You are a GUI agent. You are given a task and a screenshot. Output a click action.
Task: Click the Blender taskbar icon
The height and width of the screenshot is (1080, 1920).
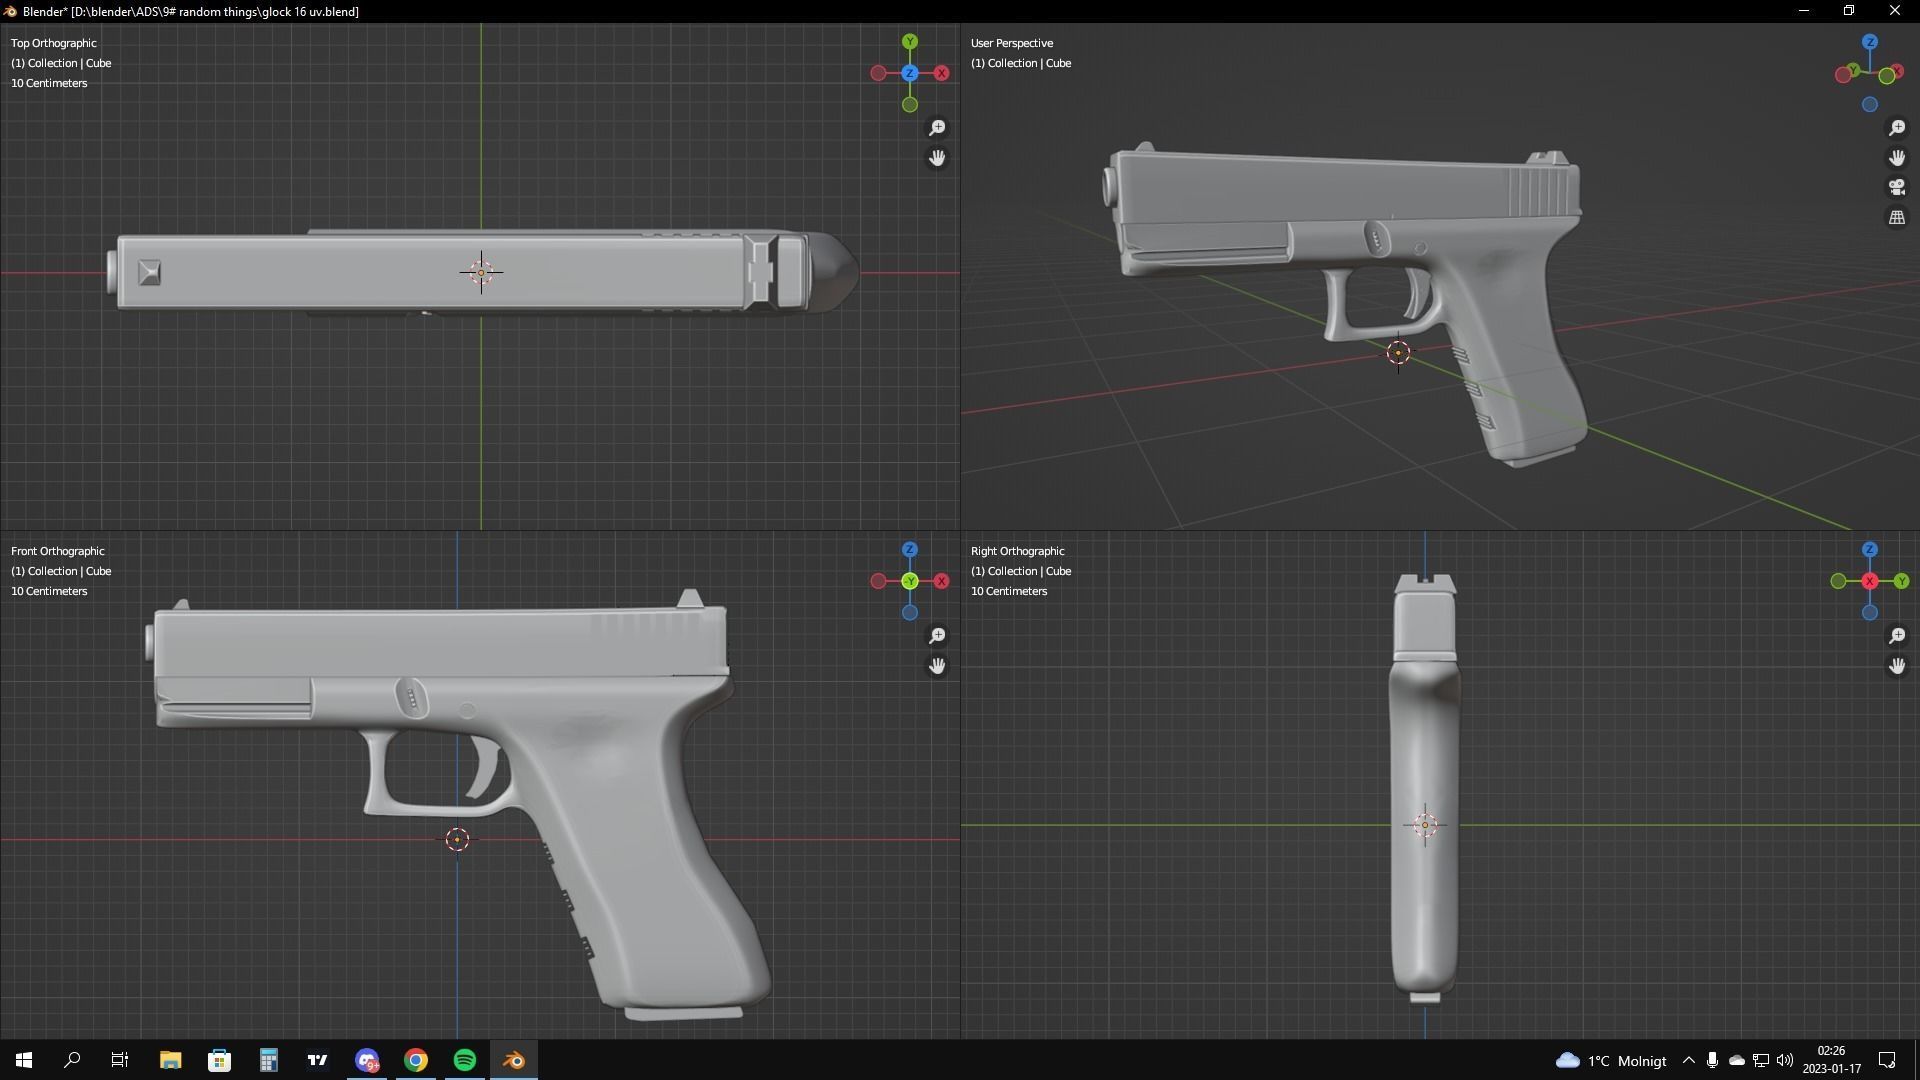pyautogui.click(x=514, y=1060)
